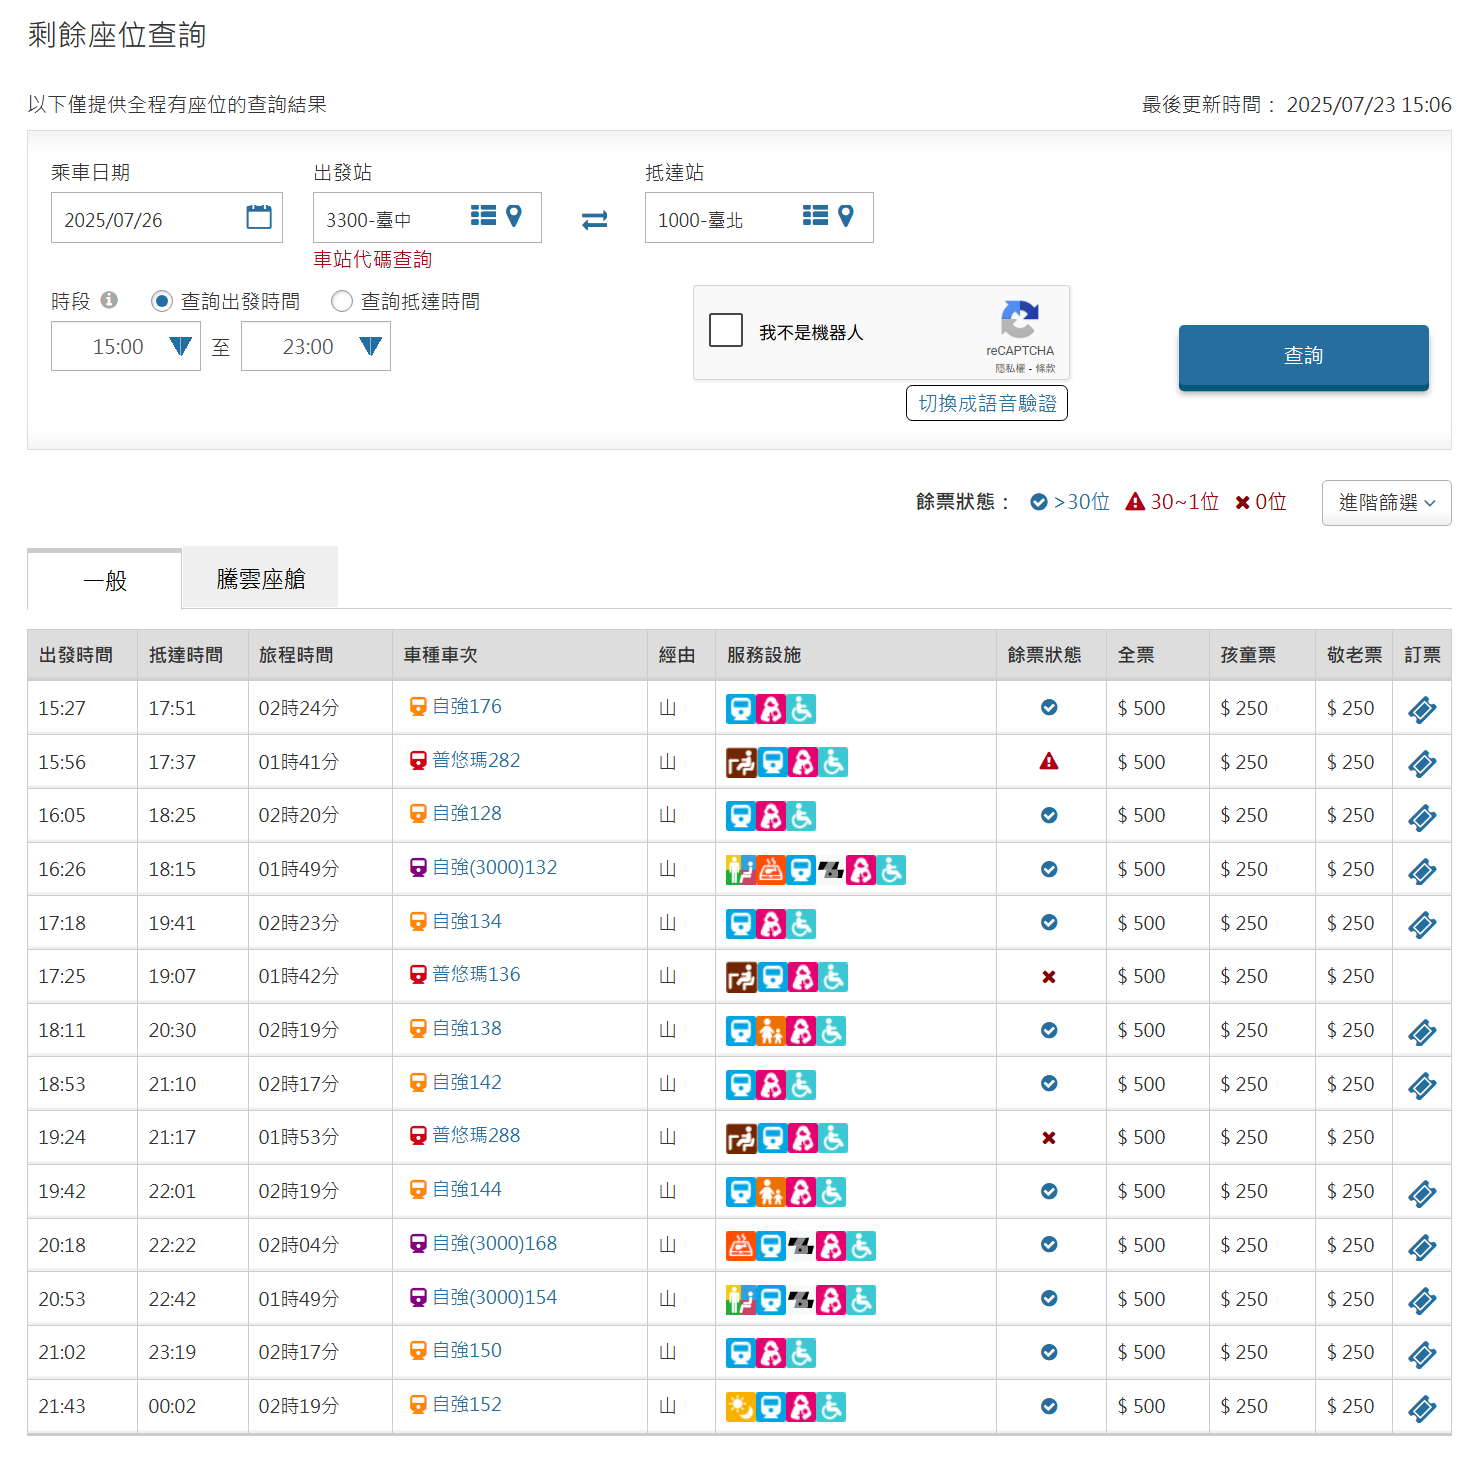The height and width of the screenshot is (1467, 1477).
Task: Open departure station list icon
Action: [x=484, y=215]
